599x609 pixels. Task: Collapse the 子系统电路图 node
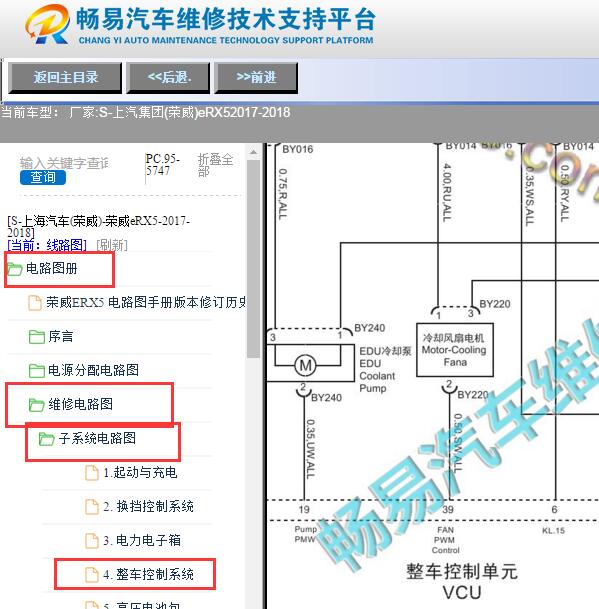(x=97, y=438)
